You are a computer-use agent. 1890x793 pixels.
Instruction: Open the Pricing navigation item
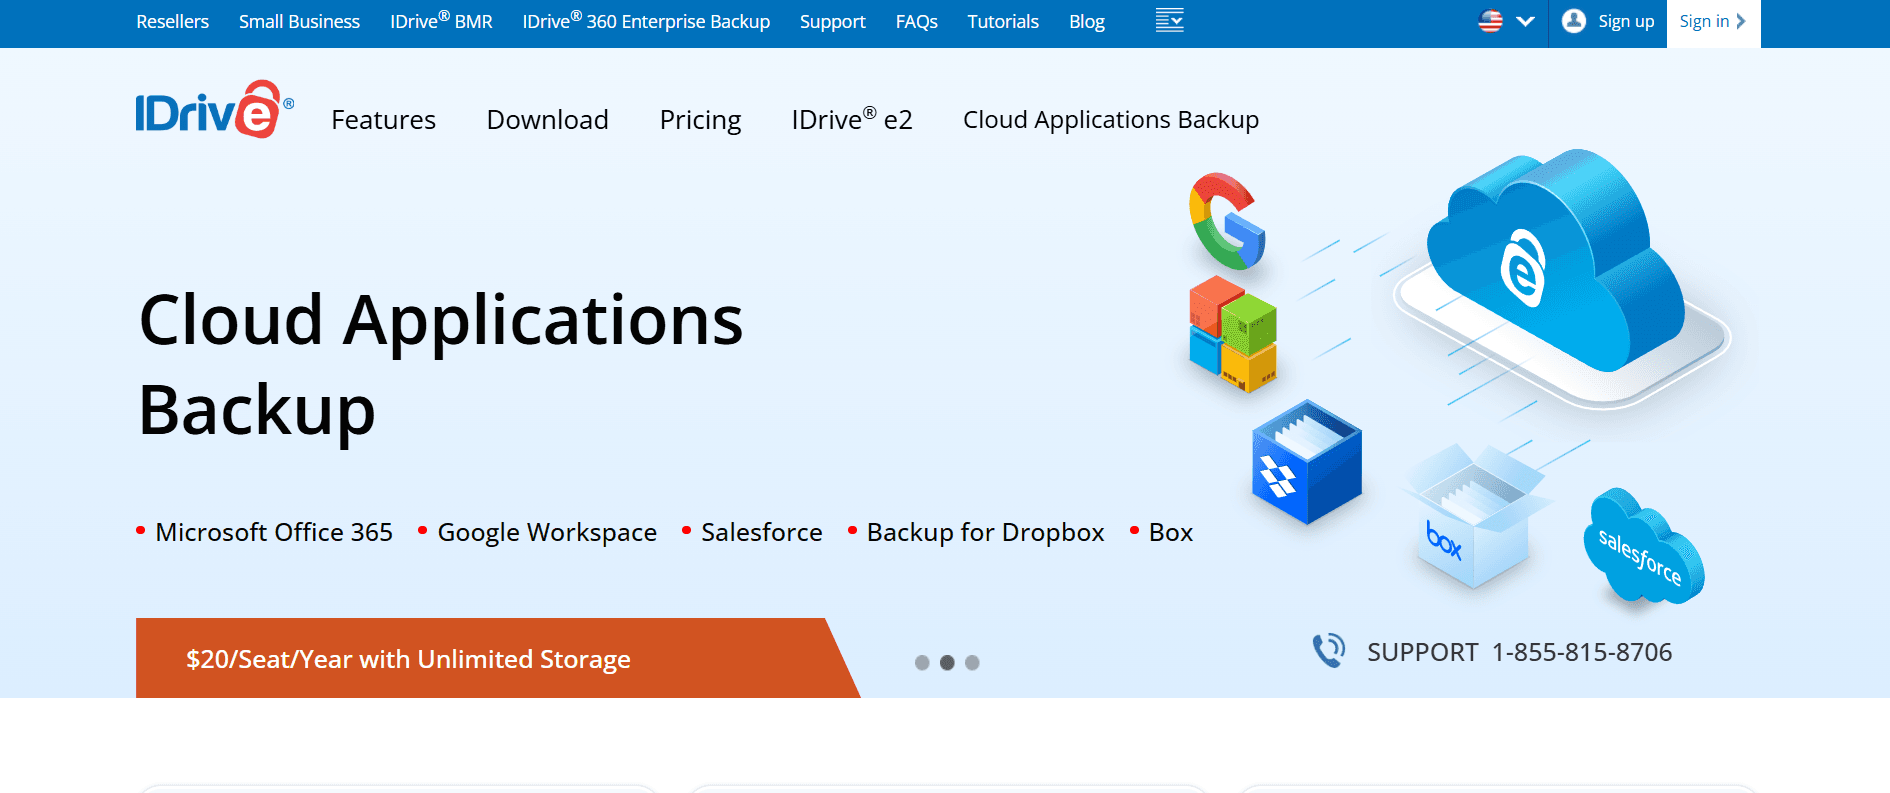(x=700, y=120)
